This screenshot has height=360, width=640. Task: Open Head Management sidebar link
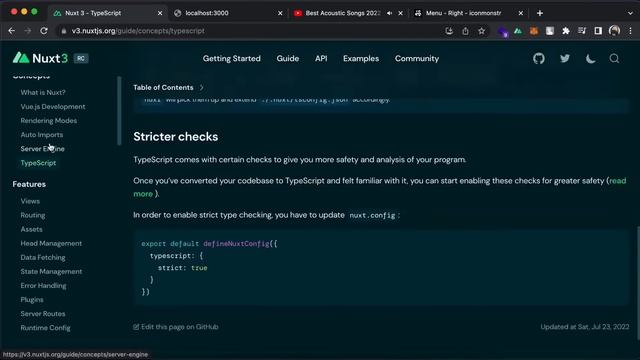click(x=51, y=243)
